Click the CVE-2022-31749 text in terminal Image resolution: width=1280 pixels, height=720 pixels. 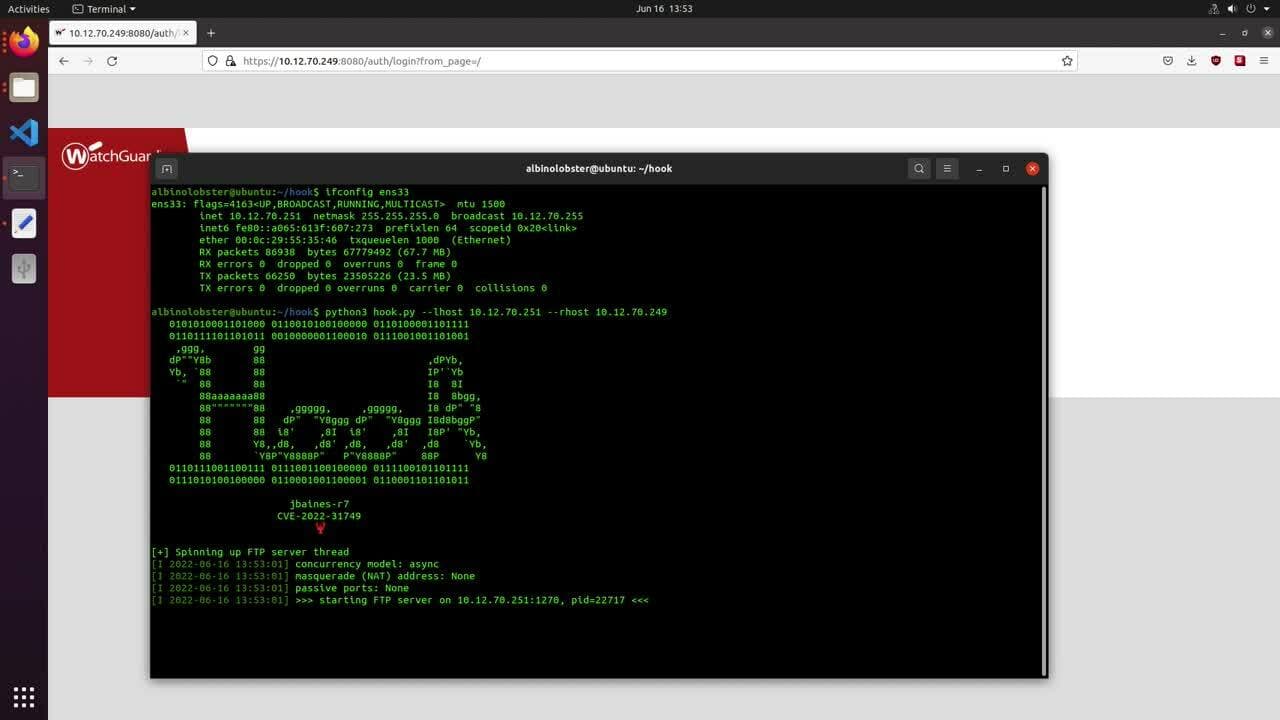pos(319,516)
